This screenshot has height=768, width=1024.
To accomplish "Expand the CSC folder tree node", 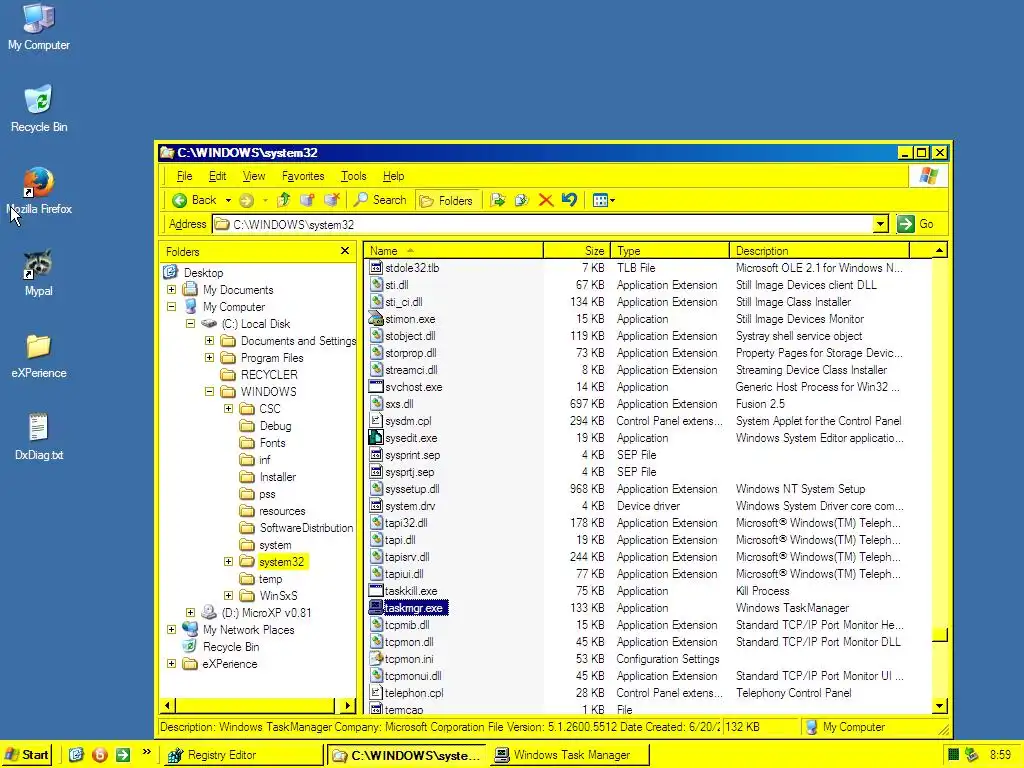I will 228,408.
